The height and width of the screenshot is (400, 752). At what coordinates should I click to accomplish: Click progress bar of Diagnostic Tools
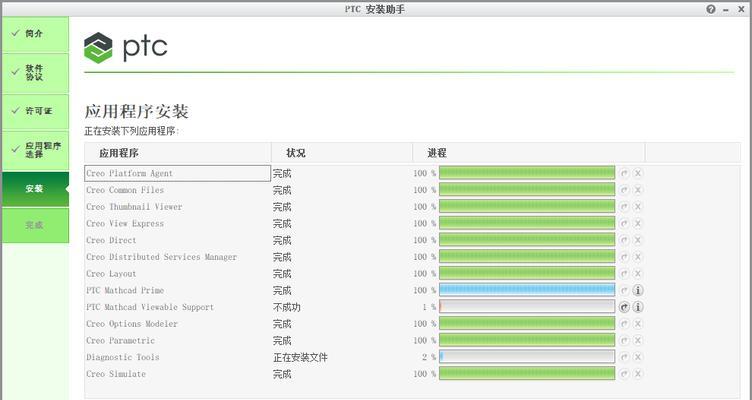click(527, 357)
